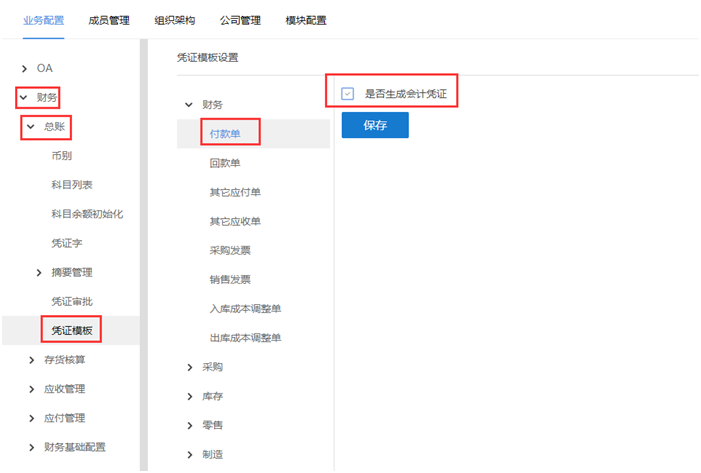Viewport: 701px width, 473px height.
Task: Select 出库成本调整单 in the template tree
Action: (245, 338)
